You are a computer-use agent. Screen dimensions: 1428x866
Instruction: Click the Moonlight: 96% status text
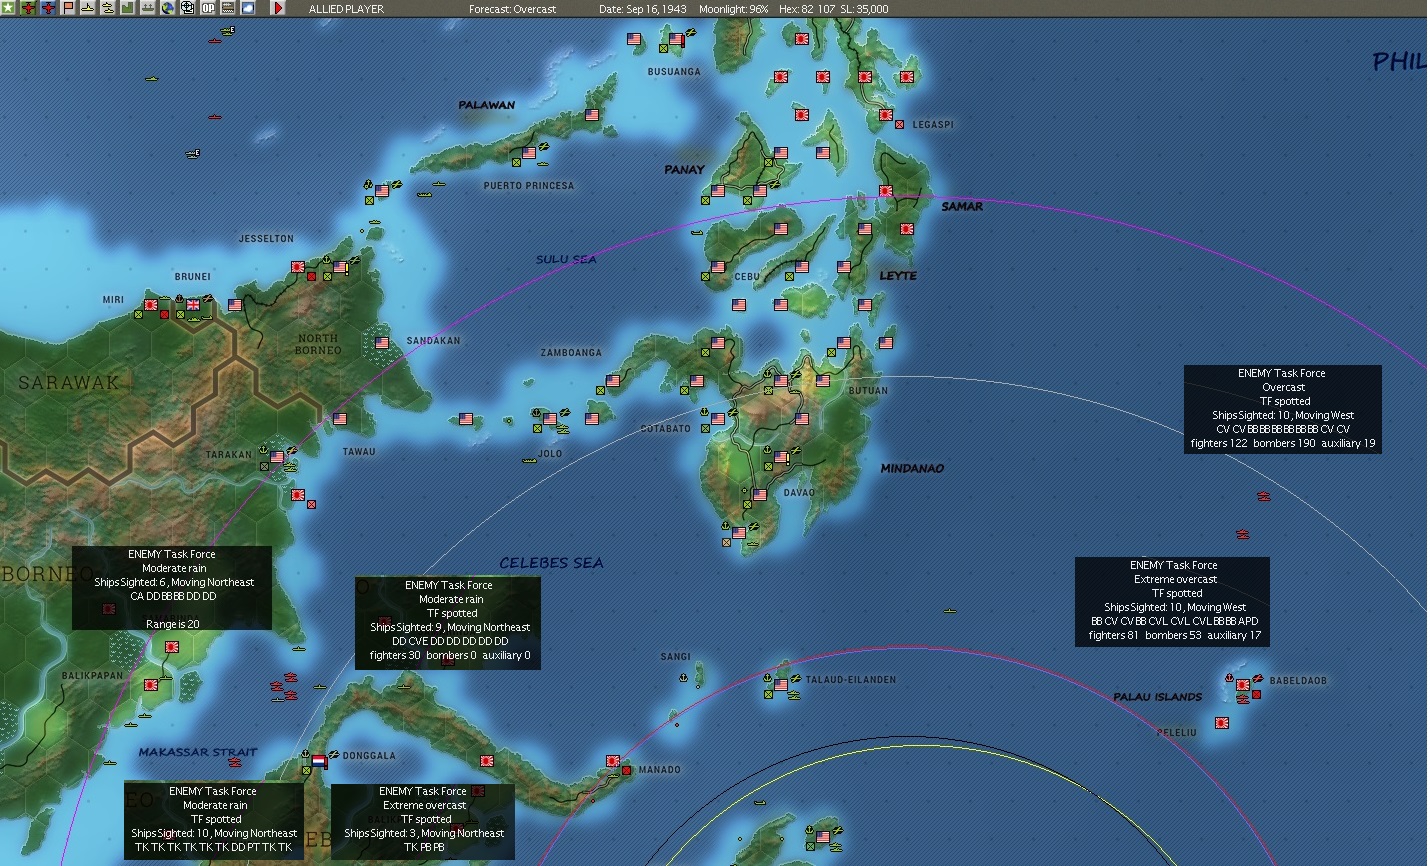coord(734,9)
